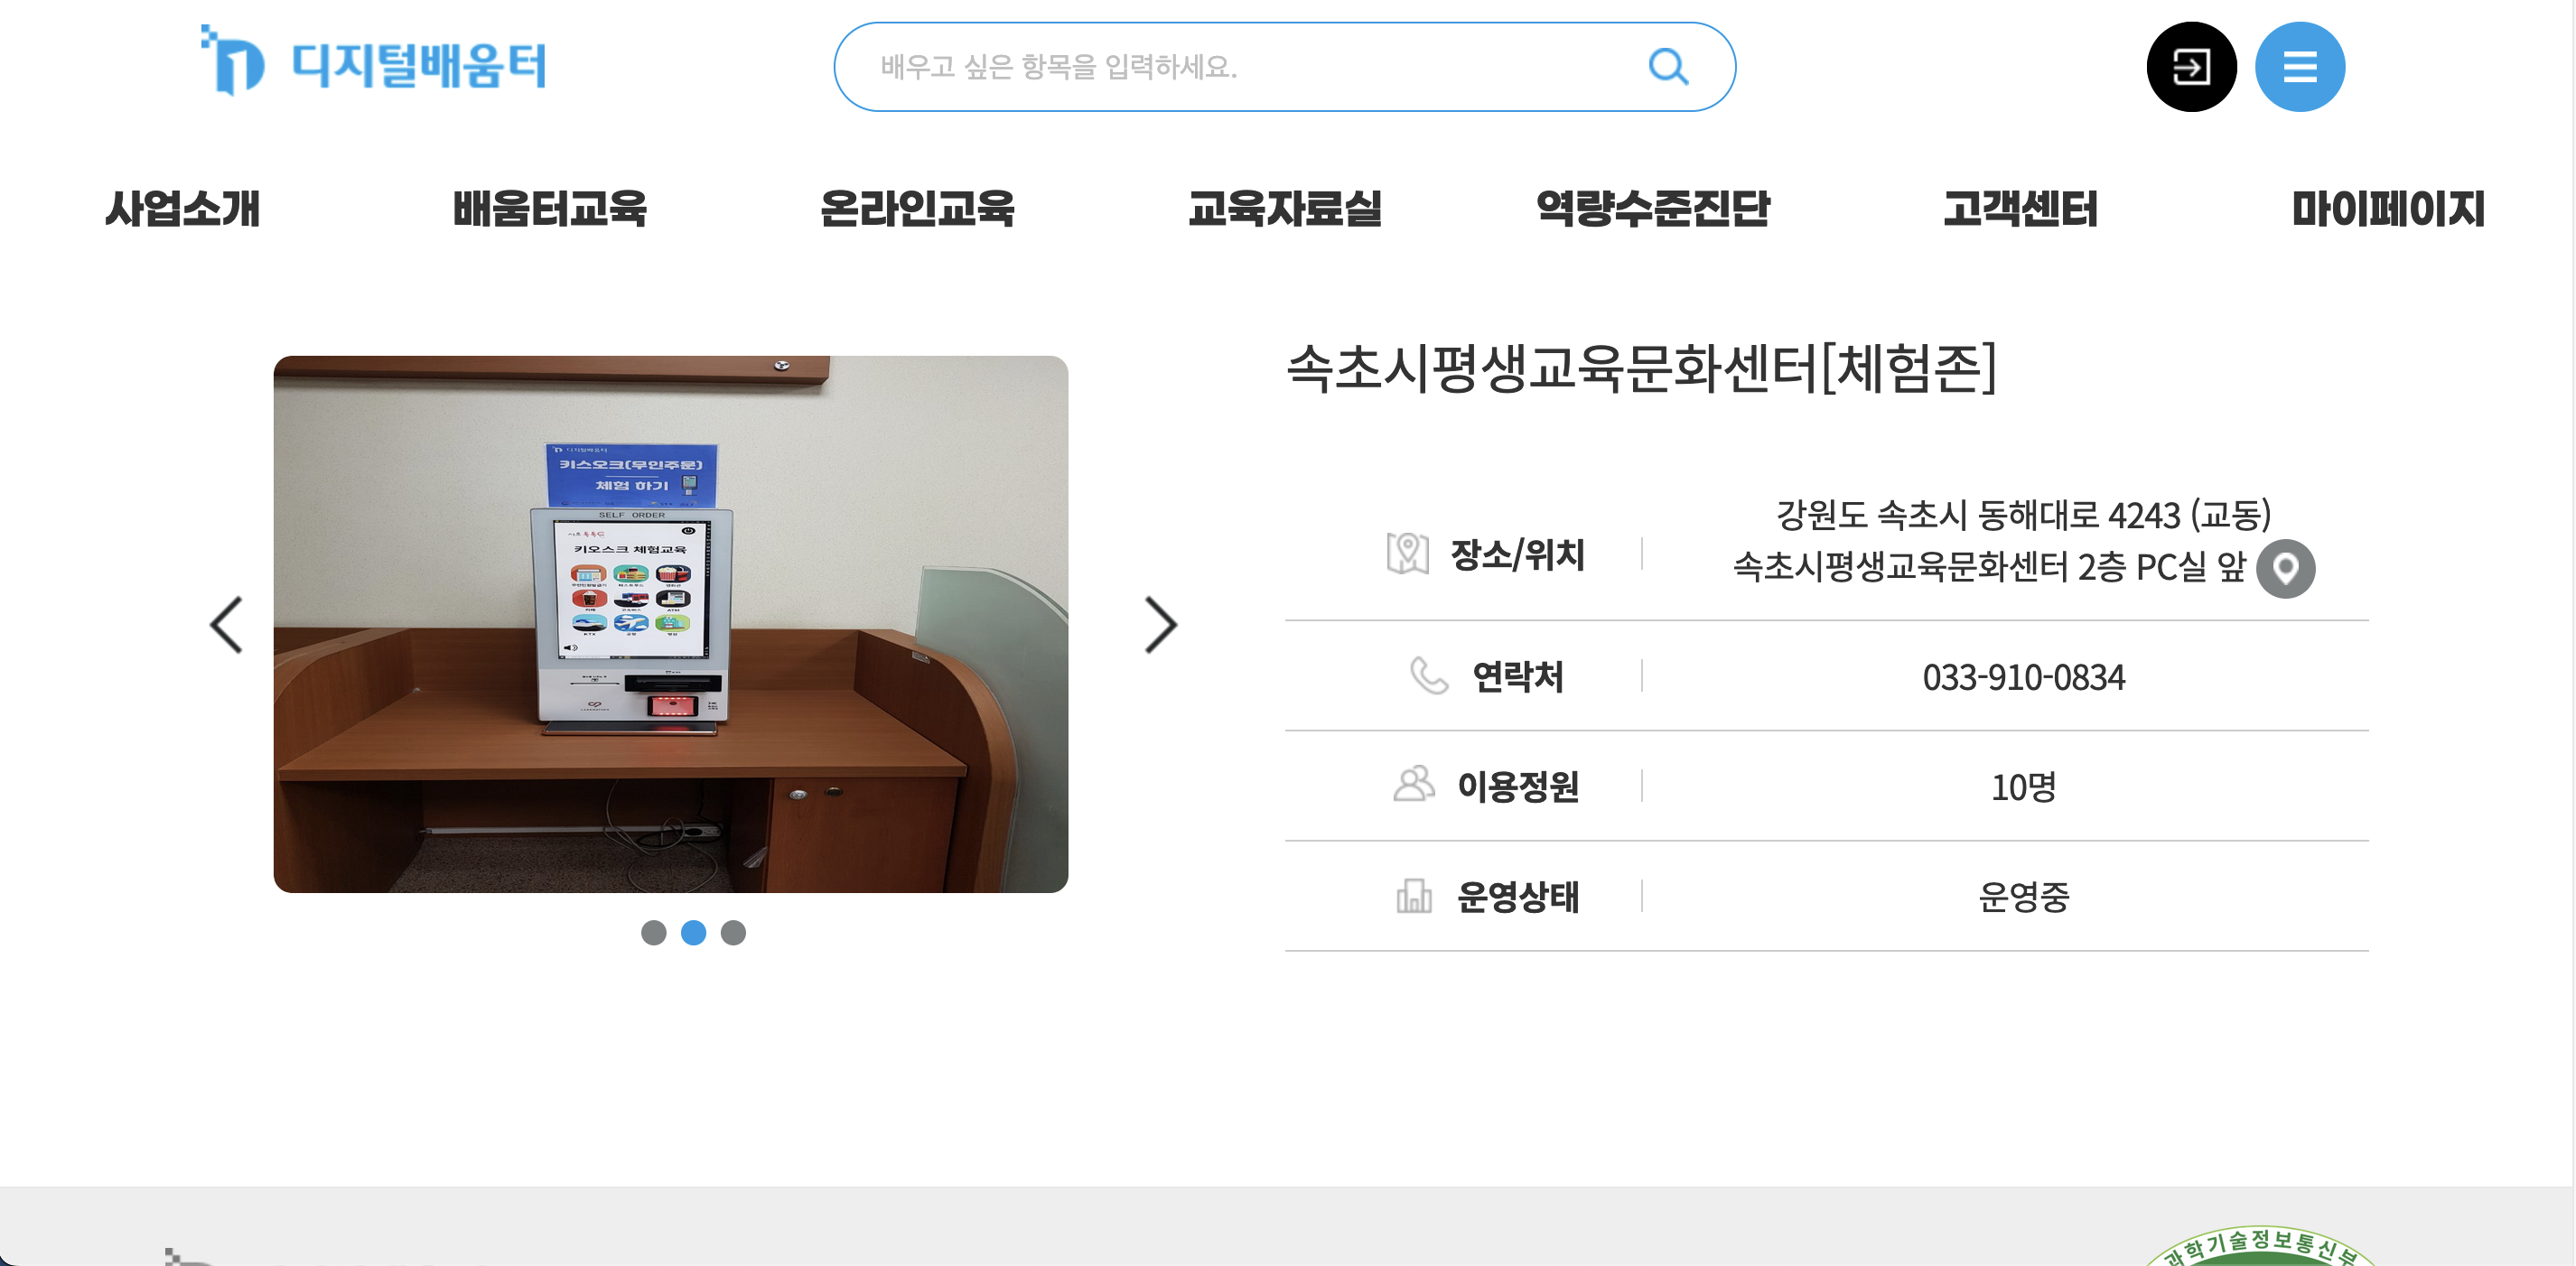Click the magnifying glass search icon
This screenshot has width=2576, height=1266.
click(x=1667, y=67)
